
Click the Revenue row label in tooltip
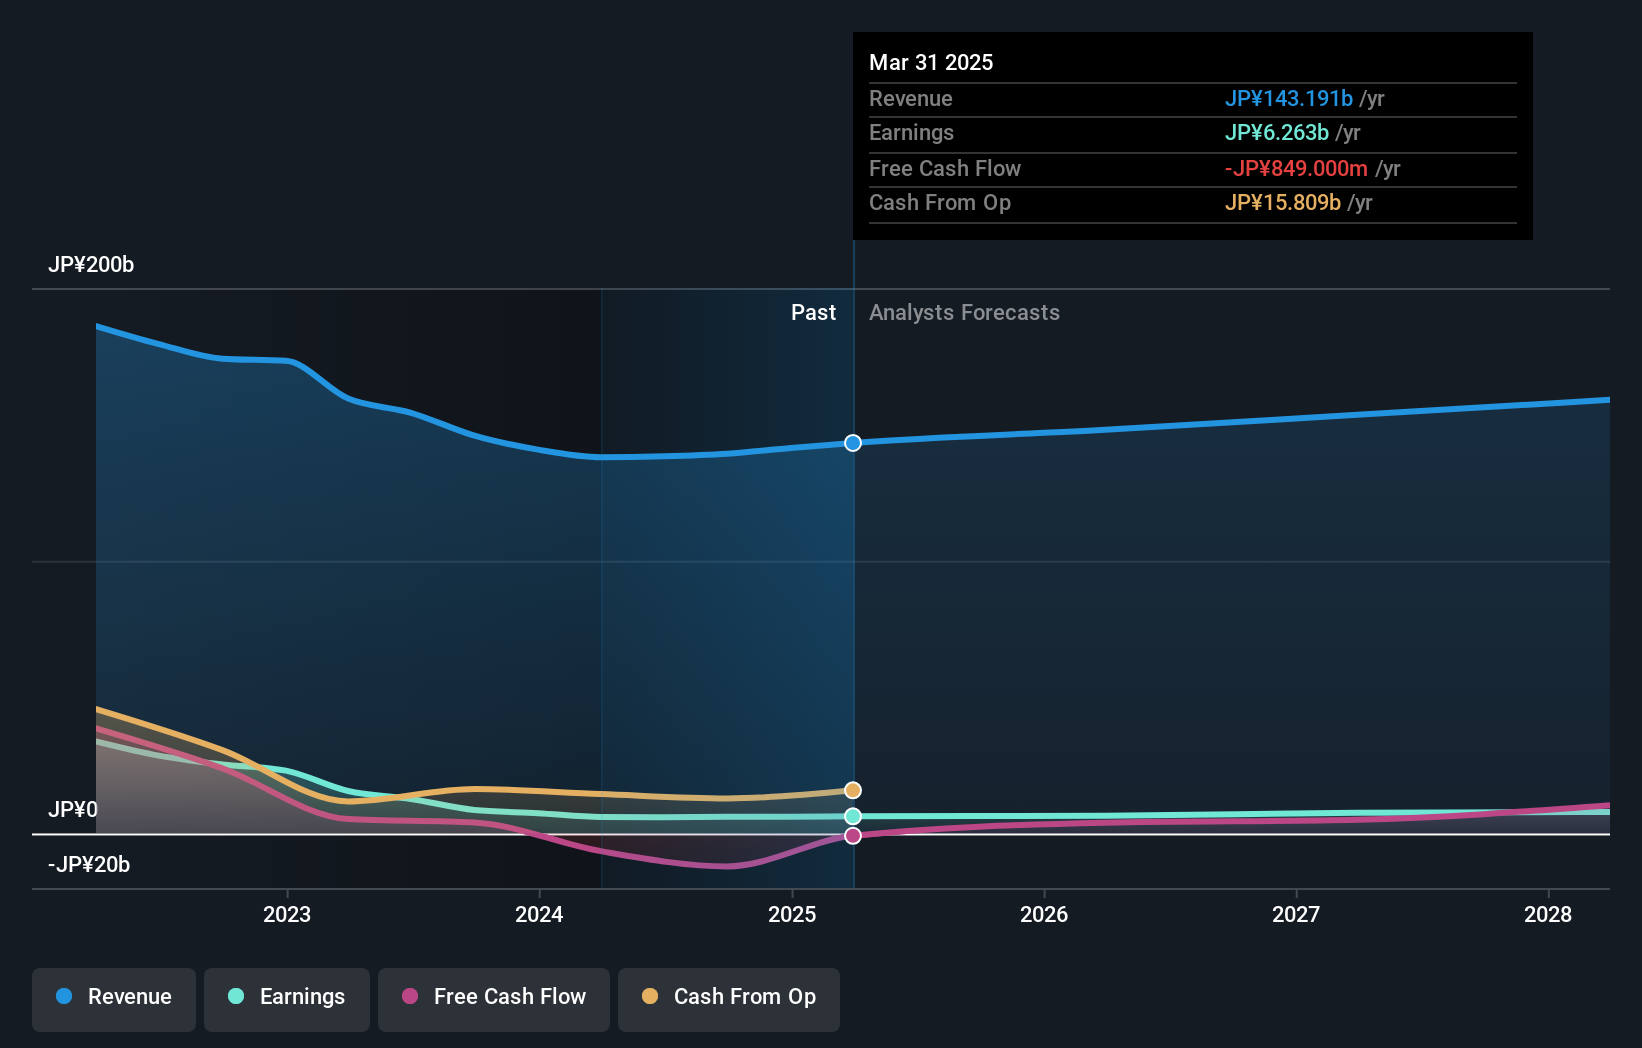[911, 99]
